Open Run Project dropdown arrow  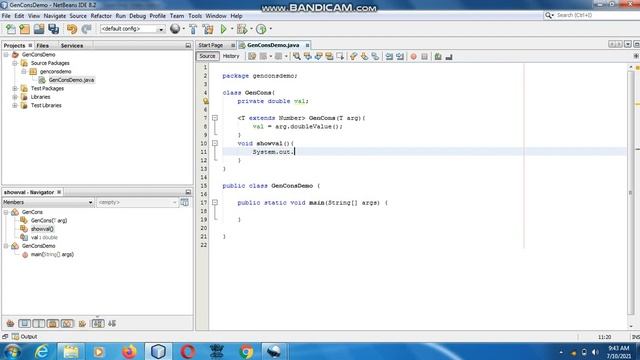pyautogui.click(x=232, y=29)
